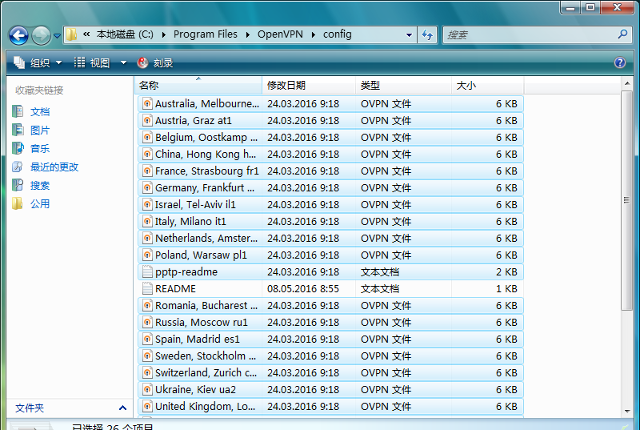Screen dimensions: 640x430
Task: Click the scrollbar down arrow
Action: 627,411
